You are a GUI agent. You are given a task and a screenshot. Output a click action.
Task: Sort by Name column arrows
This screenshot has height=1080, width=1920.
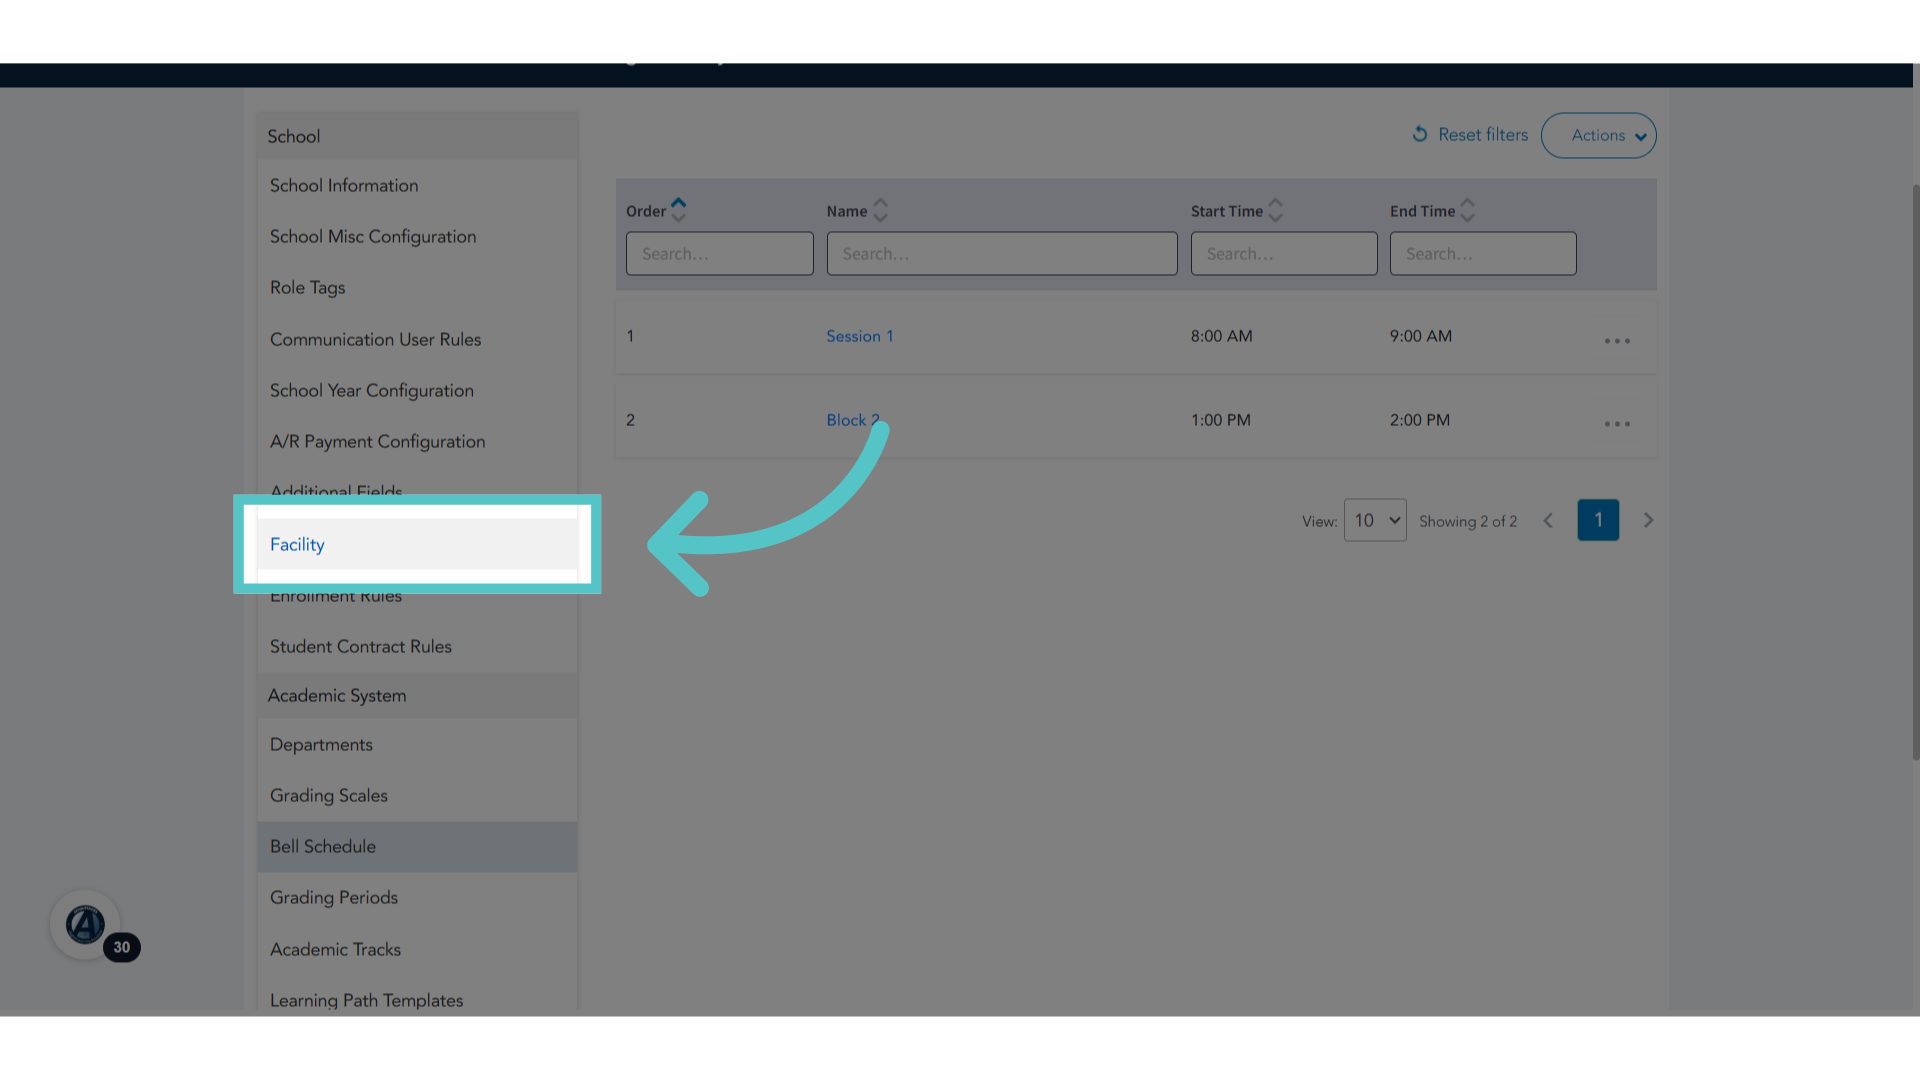coord(880,210)
